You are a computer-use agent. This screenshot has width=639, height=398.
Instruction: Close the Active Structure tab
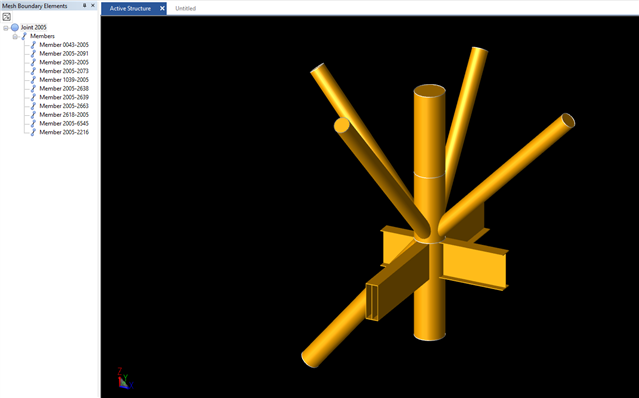click(162, 8)
